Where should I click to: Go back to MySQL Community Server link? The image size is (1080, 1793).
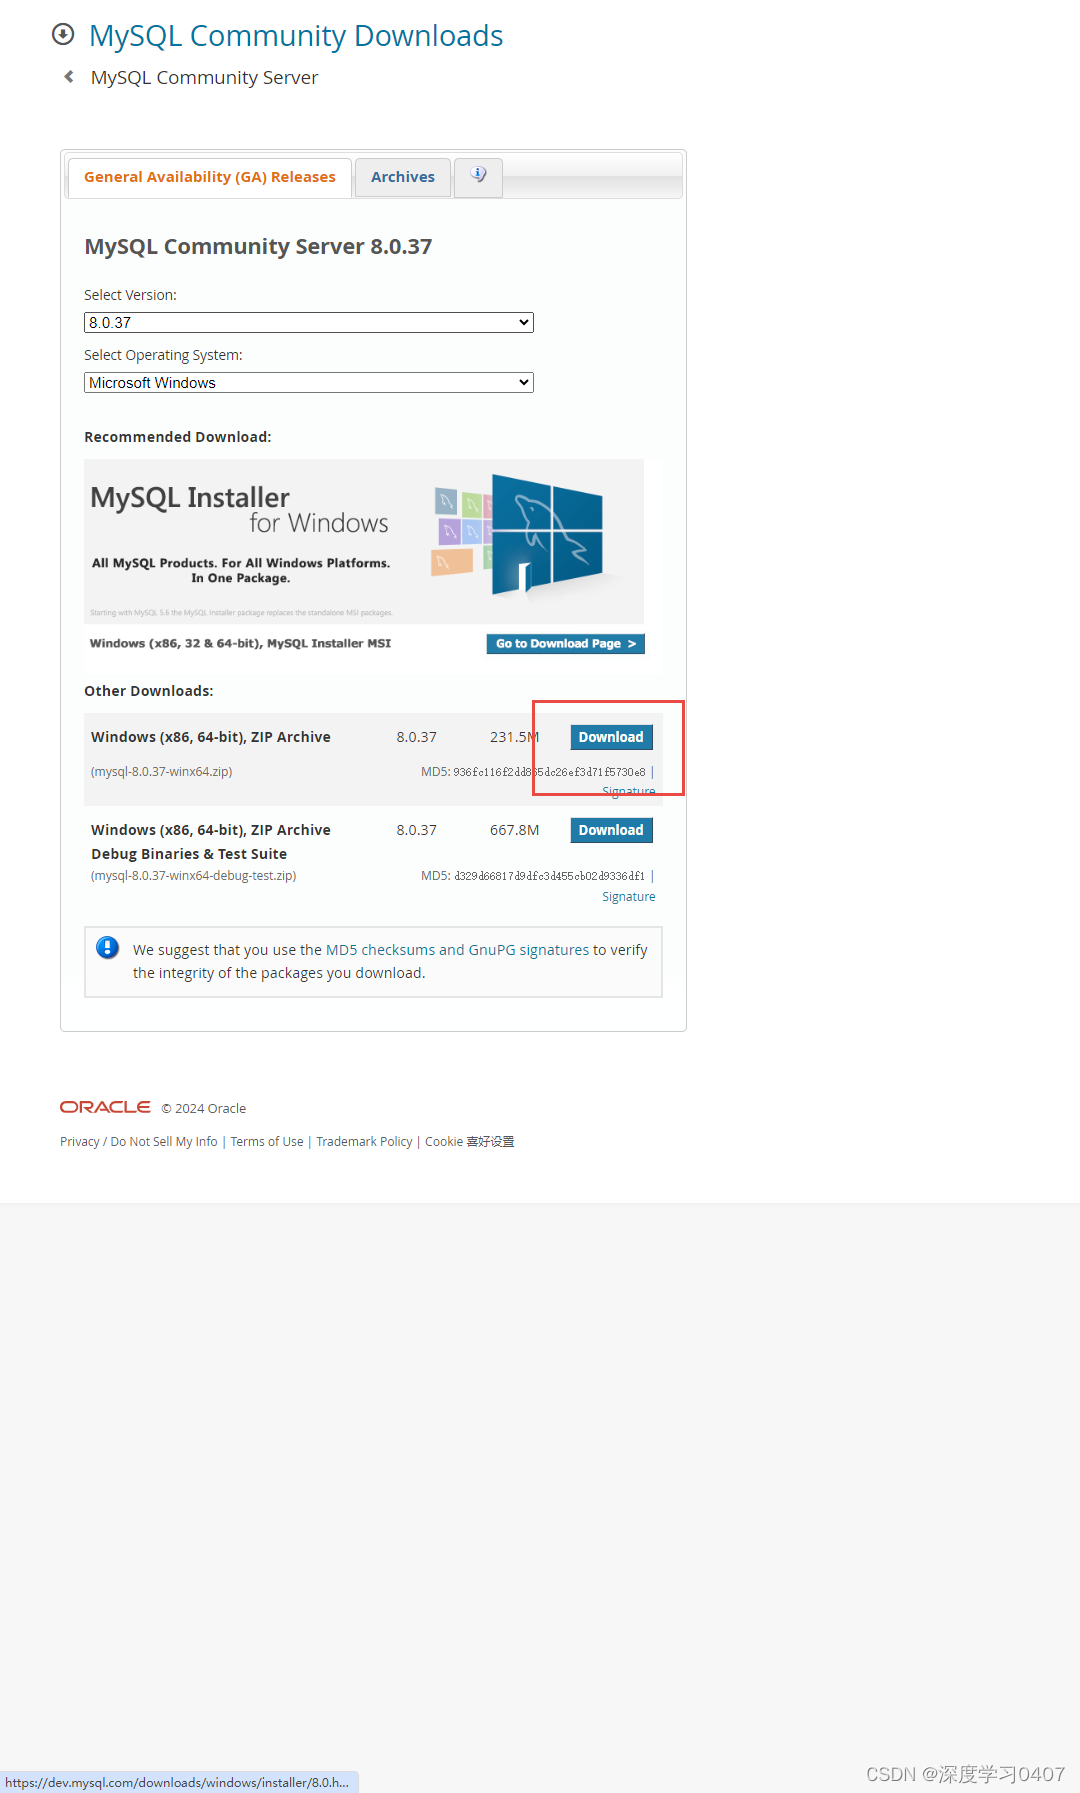point(204,78)
